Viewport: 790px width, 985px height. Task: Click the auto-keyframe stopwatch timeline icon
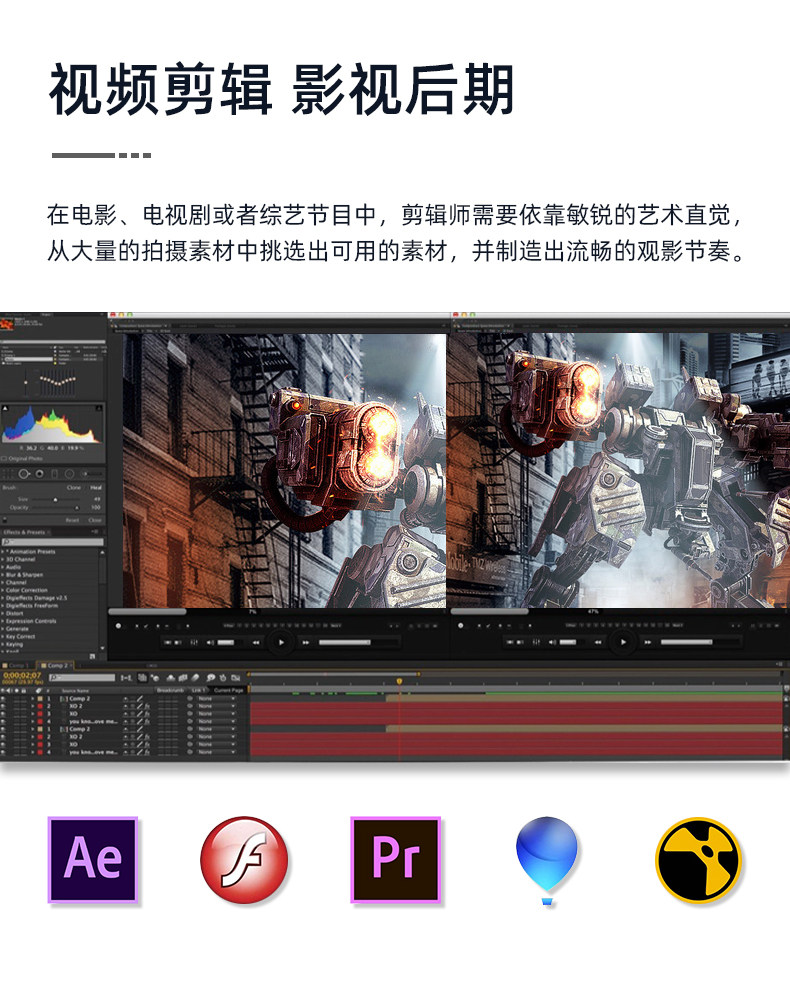click(223, 678)
